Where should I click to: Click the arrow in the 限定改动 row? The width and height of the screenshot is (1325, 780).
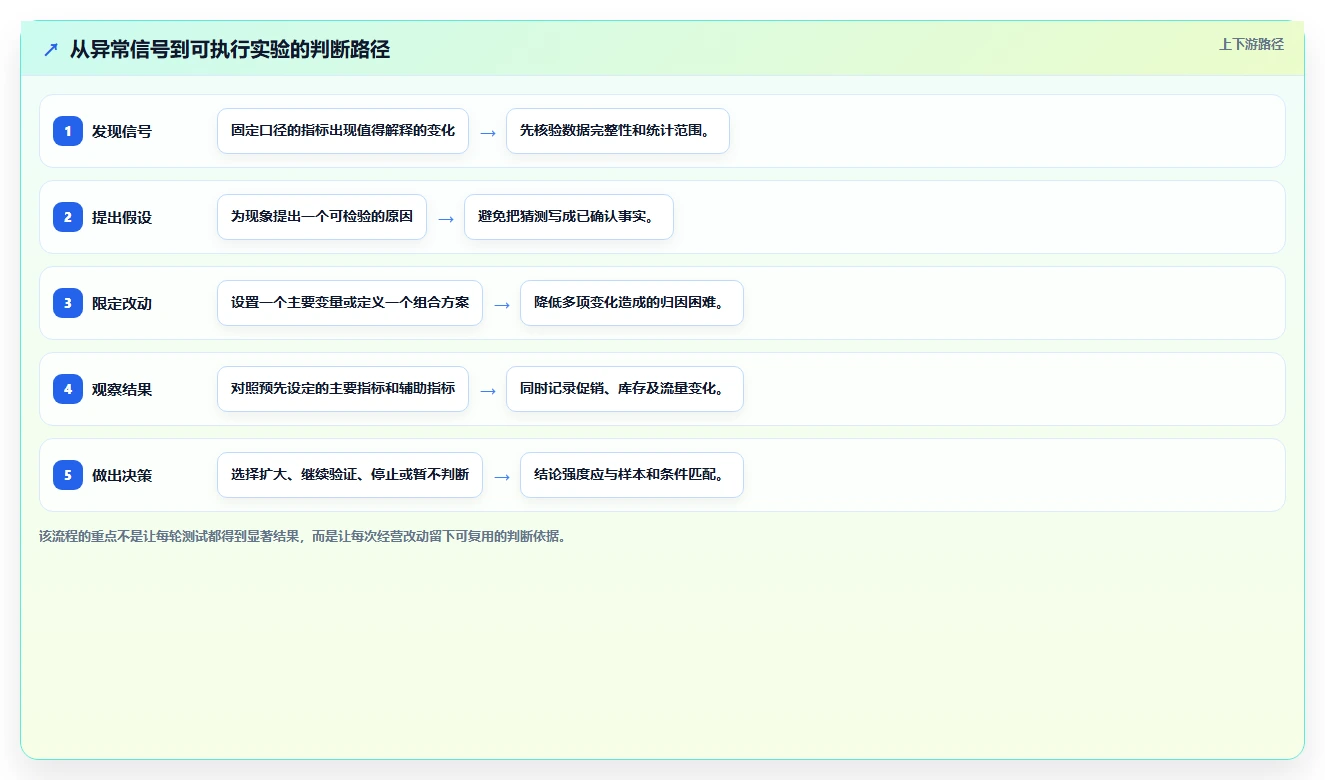point(502,304)
